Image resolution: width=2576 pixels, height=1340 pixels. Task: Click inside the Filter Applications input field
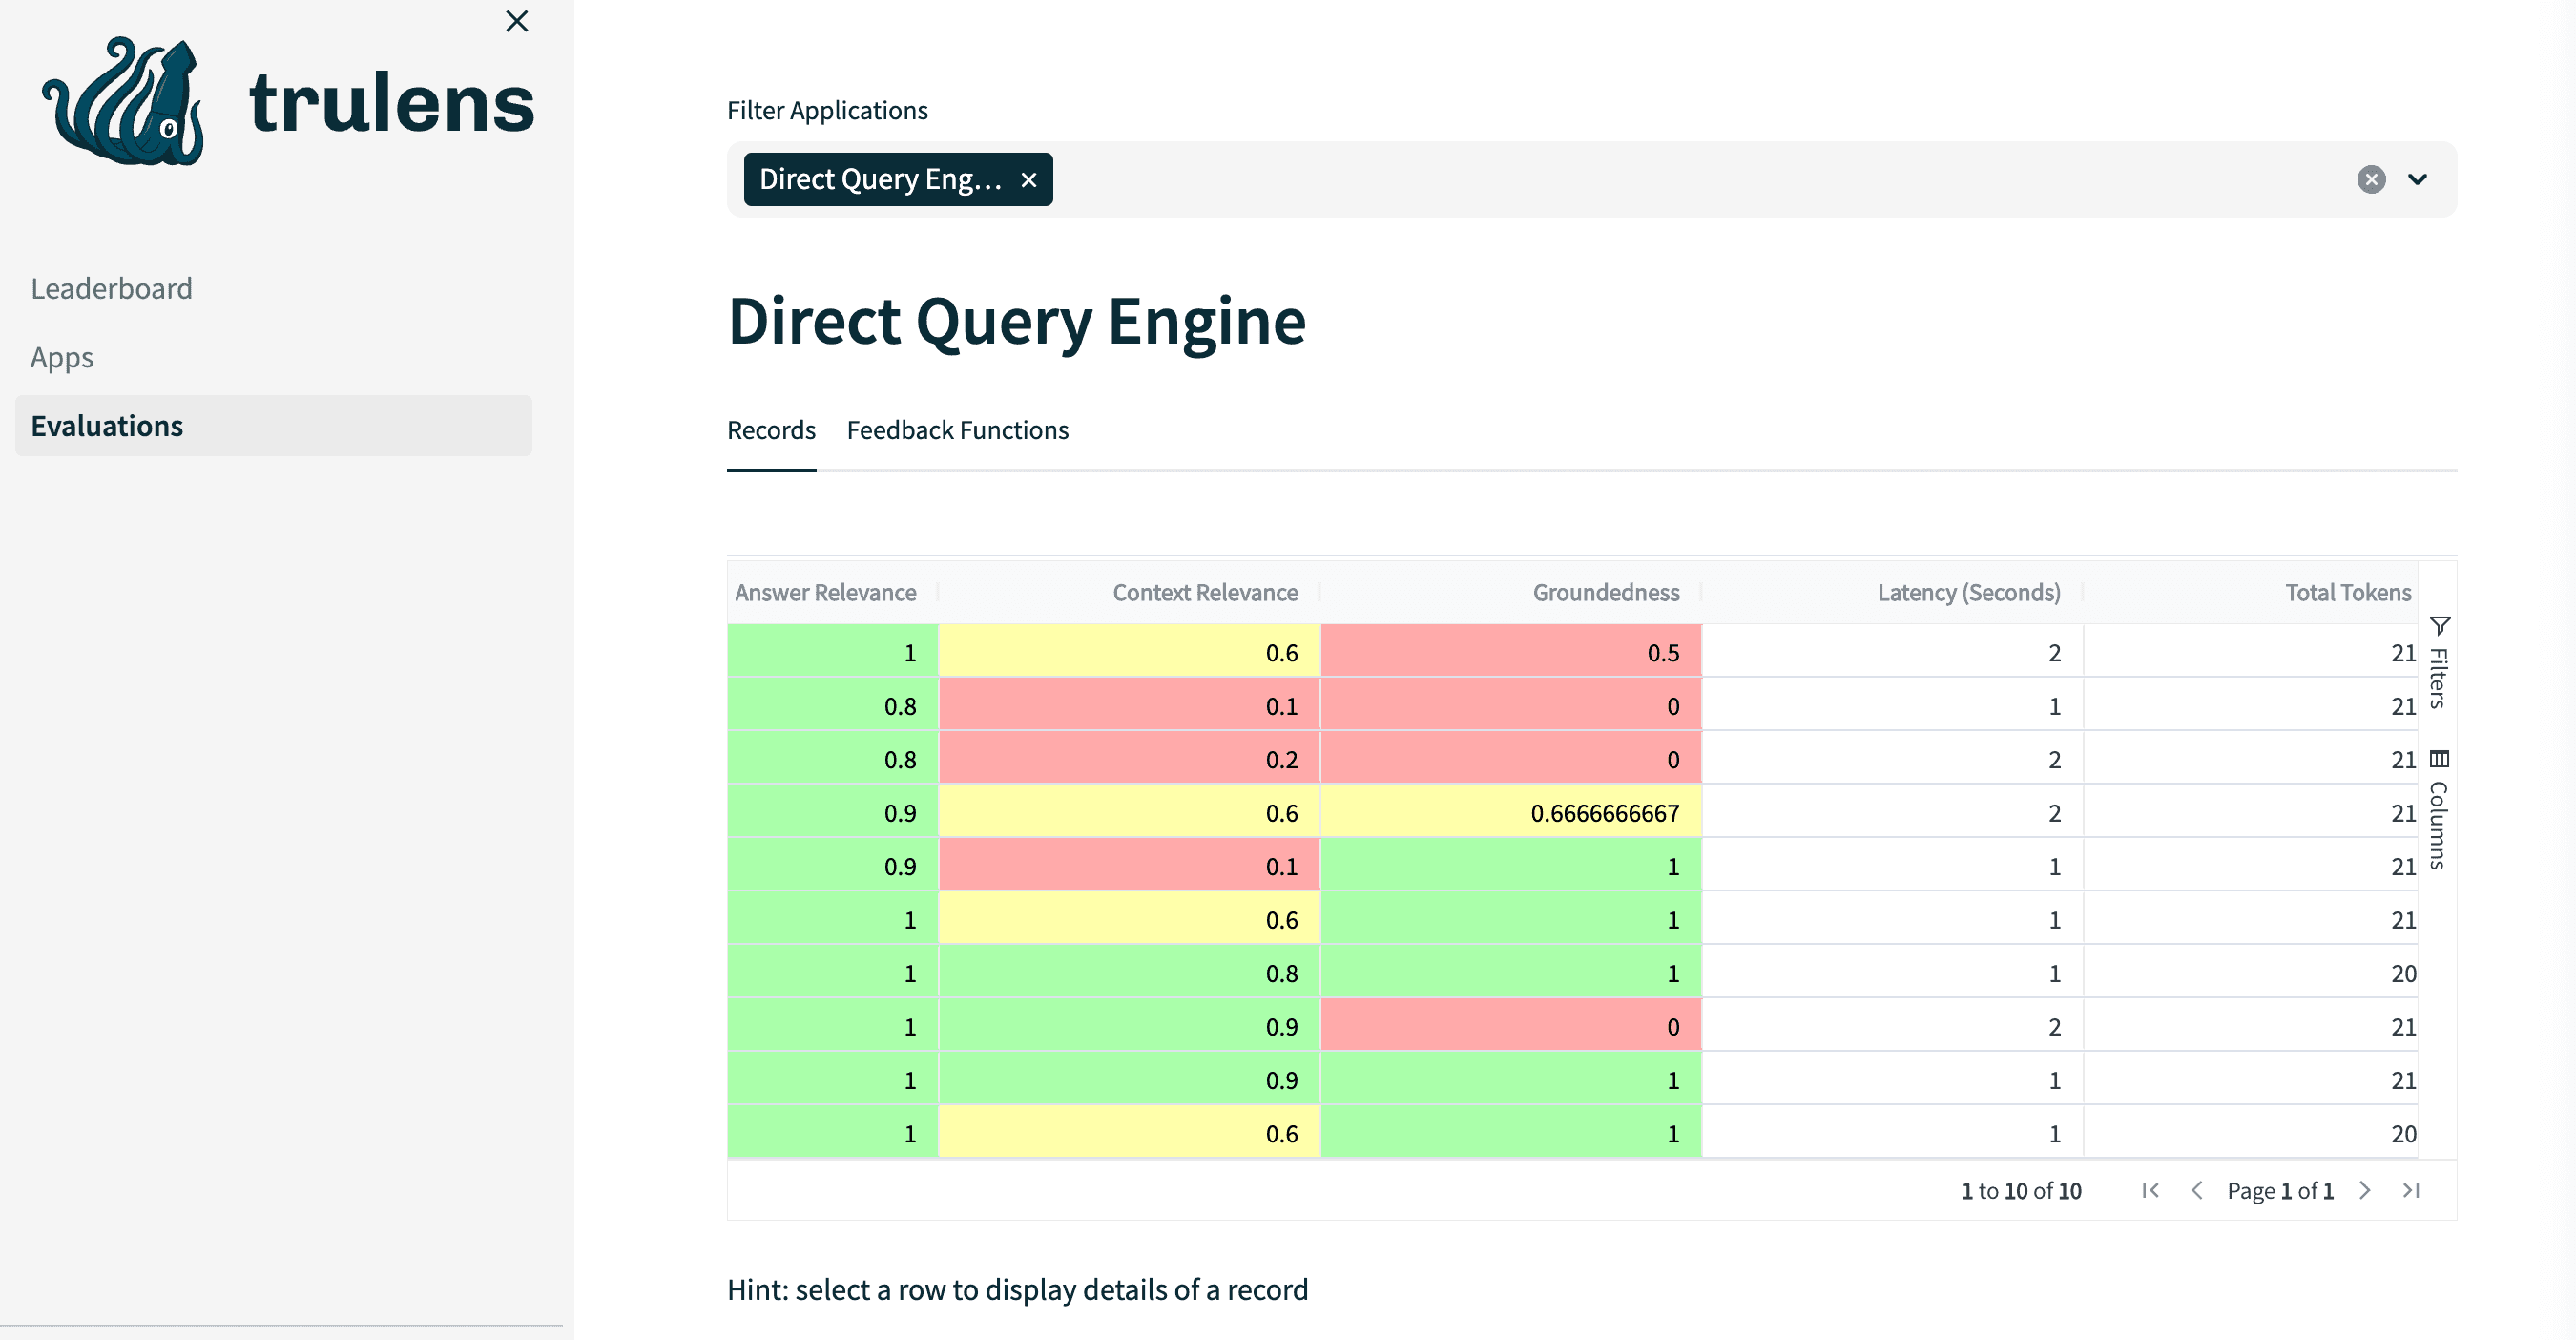1600,180
